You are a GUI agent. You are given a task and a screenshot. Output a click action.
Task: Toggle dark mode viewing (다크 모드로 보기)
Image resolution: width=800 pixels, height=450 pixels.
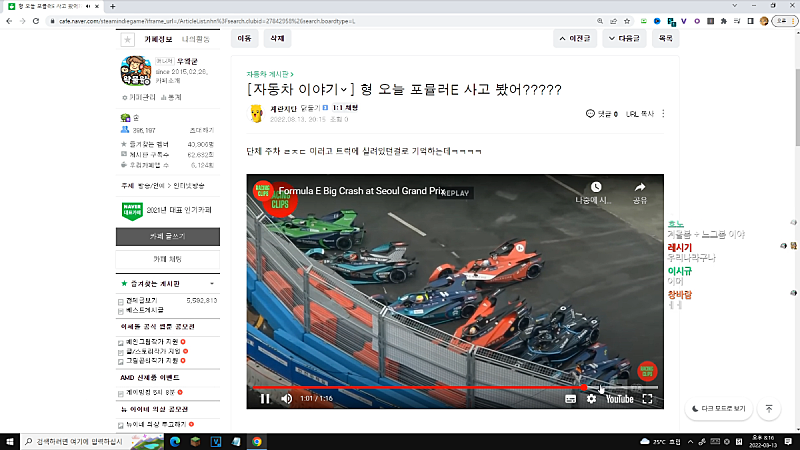pyautogui.click(x=719, y=408)
